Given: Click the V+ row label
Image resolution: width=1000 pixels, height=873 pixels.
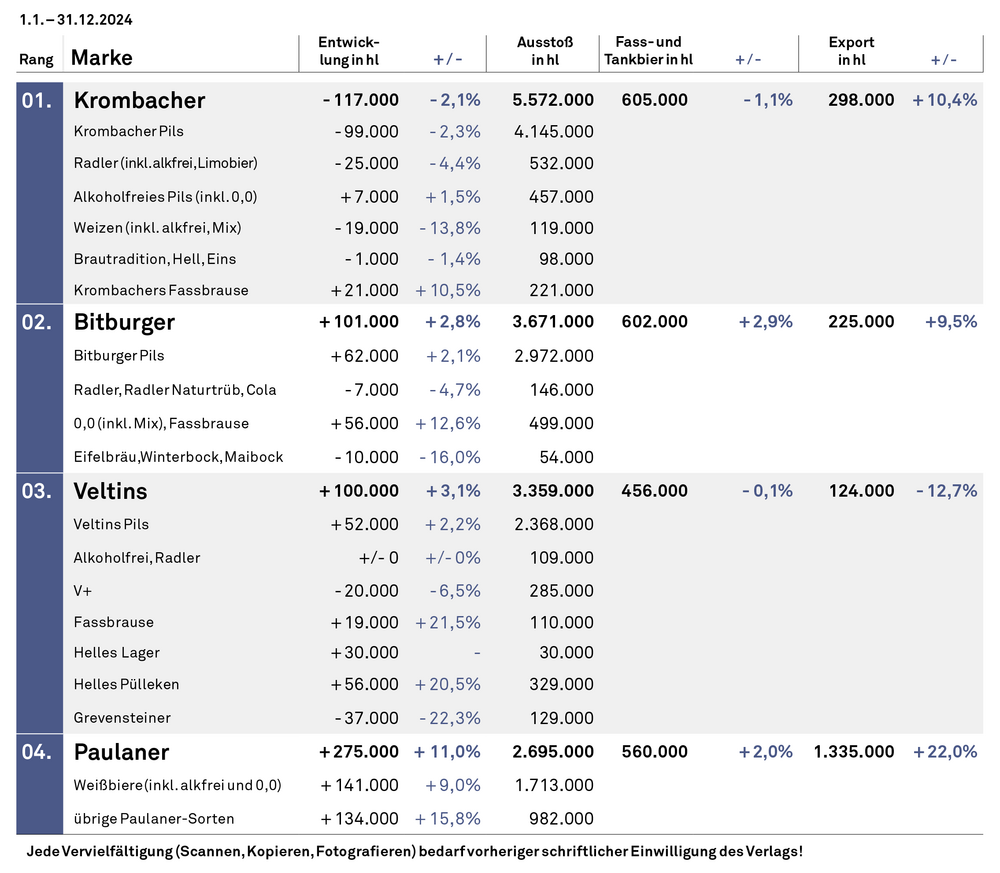Looking at the screenshot, I should coord(82,591).
